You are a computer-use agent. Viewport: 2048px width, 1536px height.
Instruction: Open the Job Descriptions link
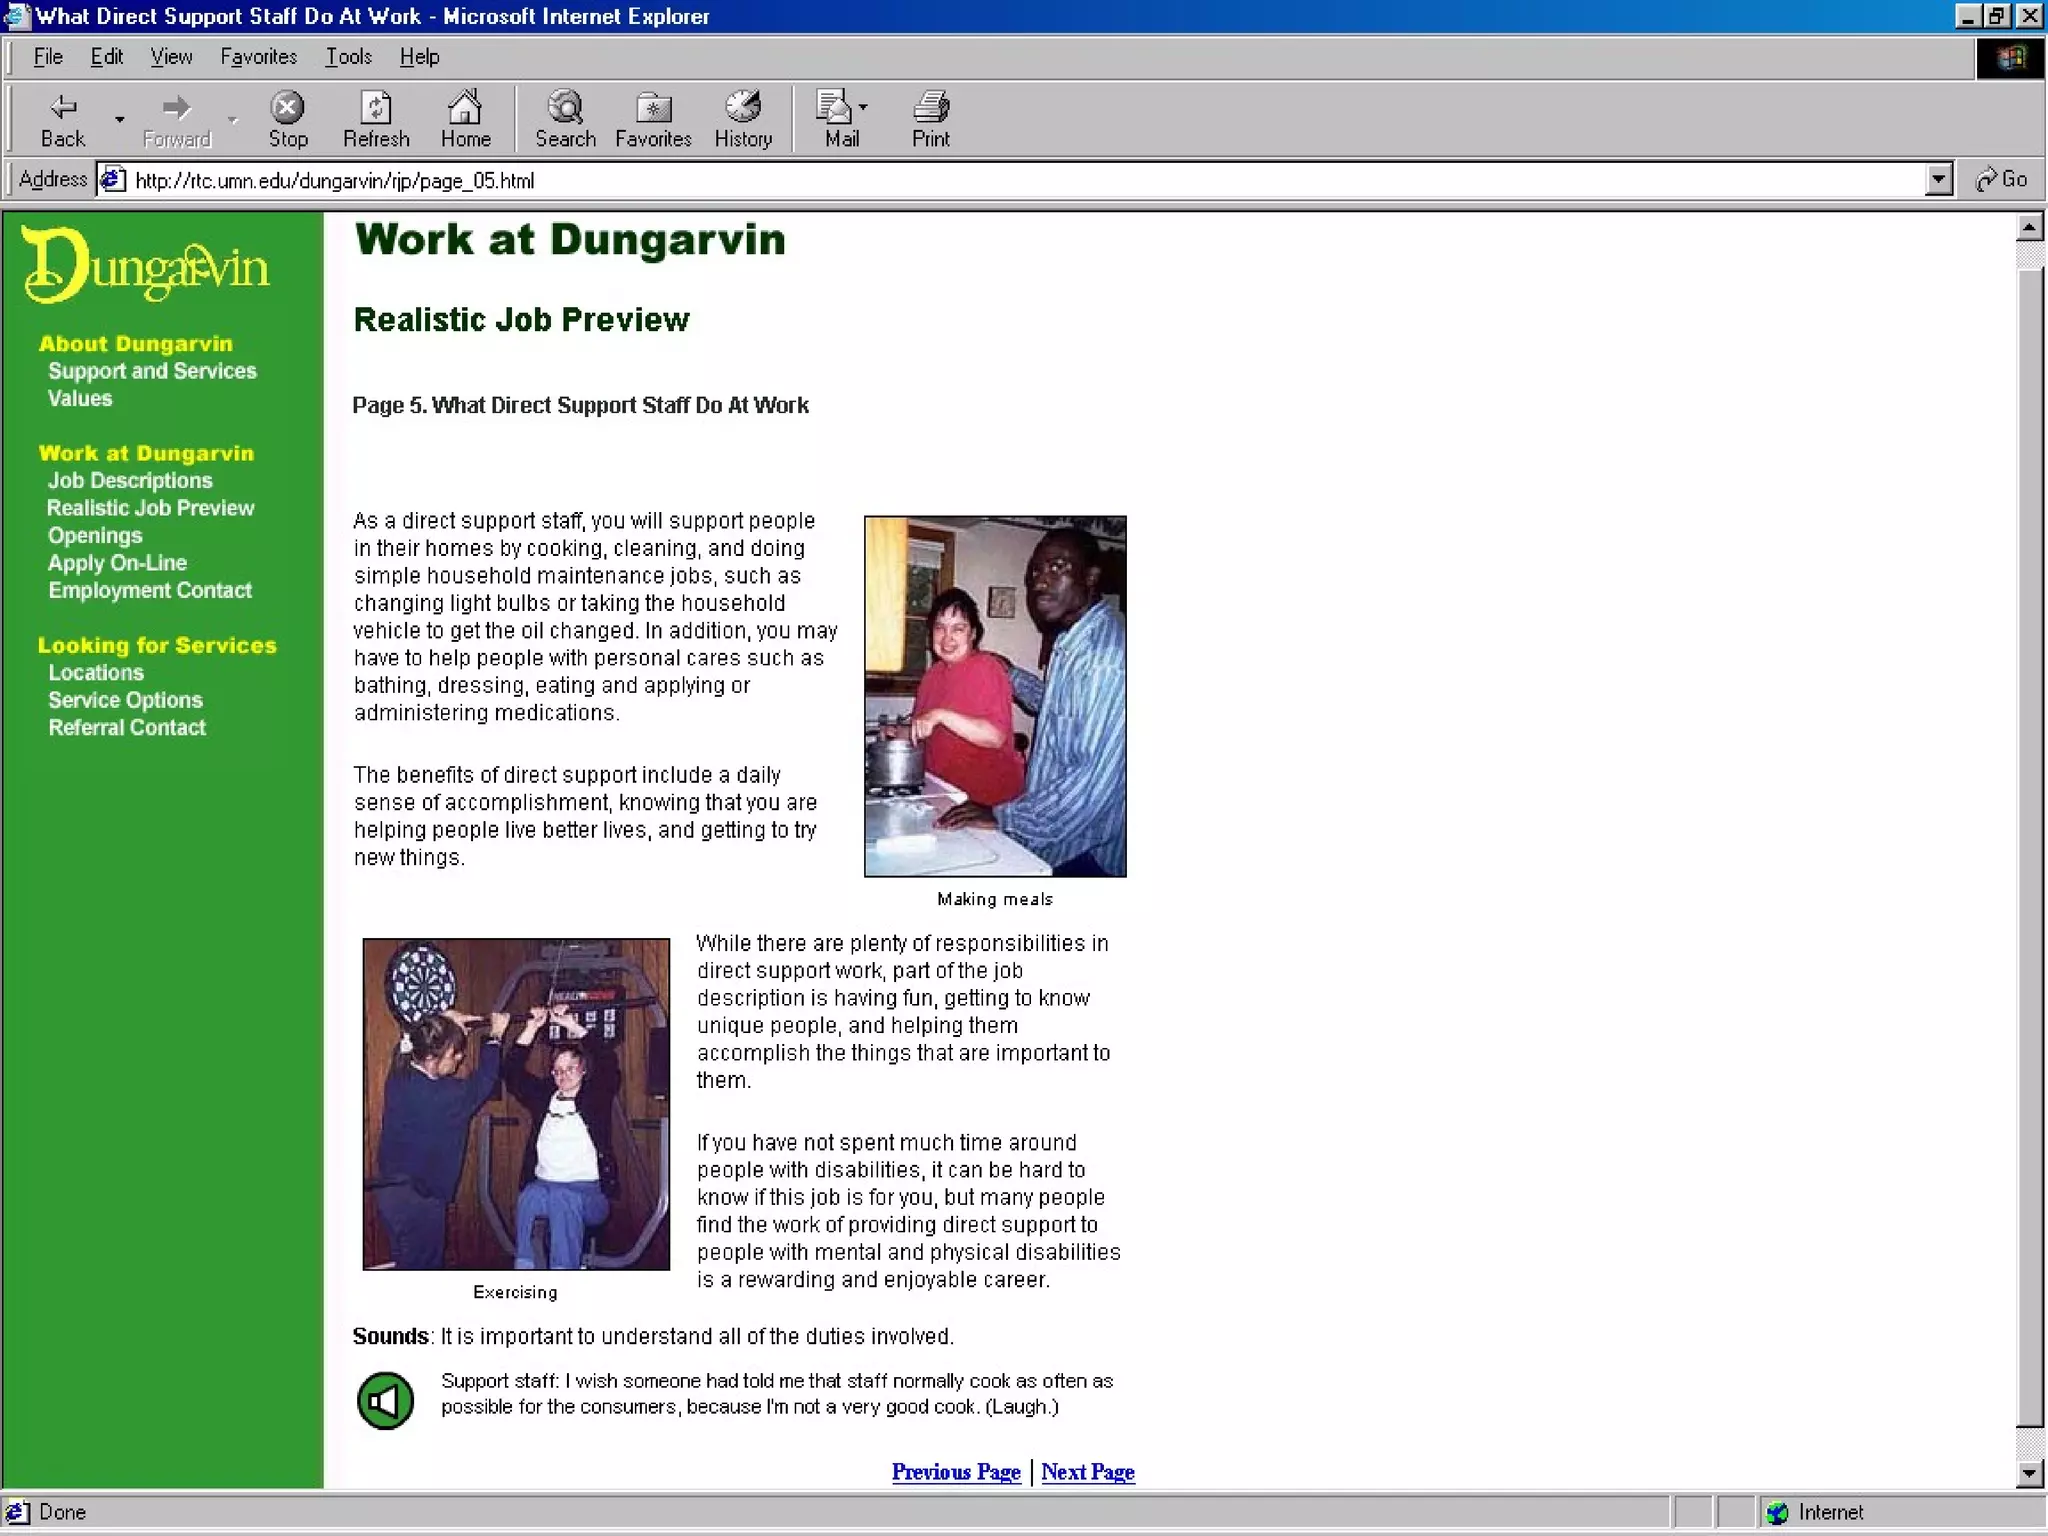tap(130, 481)
